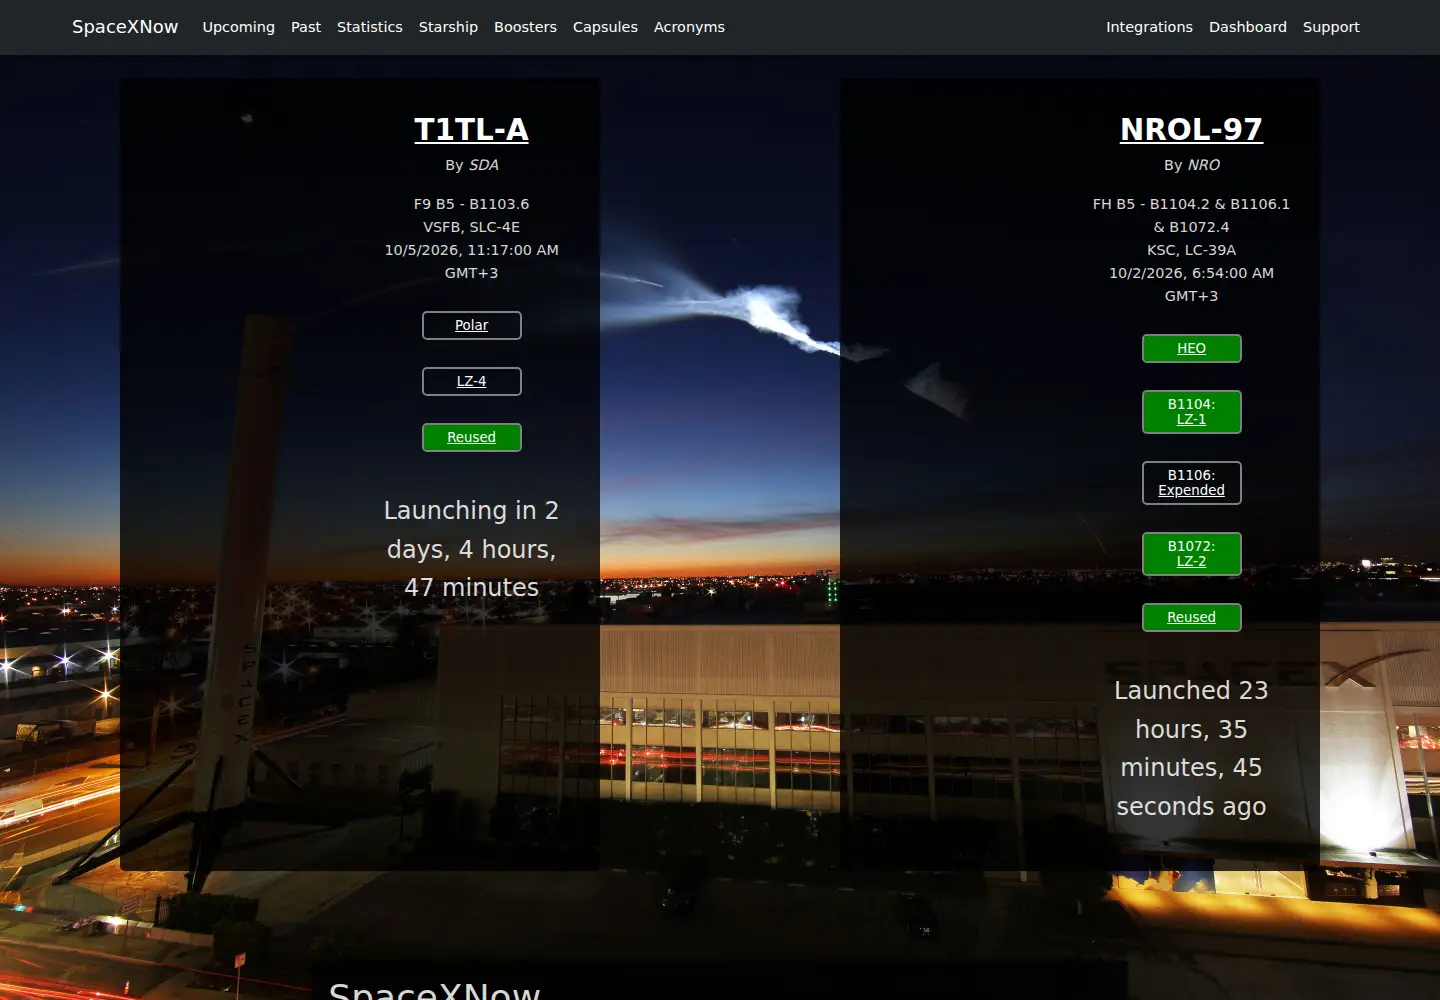Go to the Upcoming launches page

click(238, 27)
